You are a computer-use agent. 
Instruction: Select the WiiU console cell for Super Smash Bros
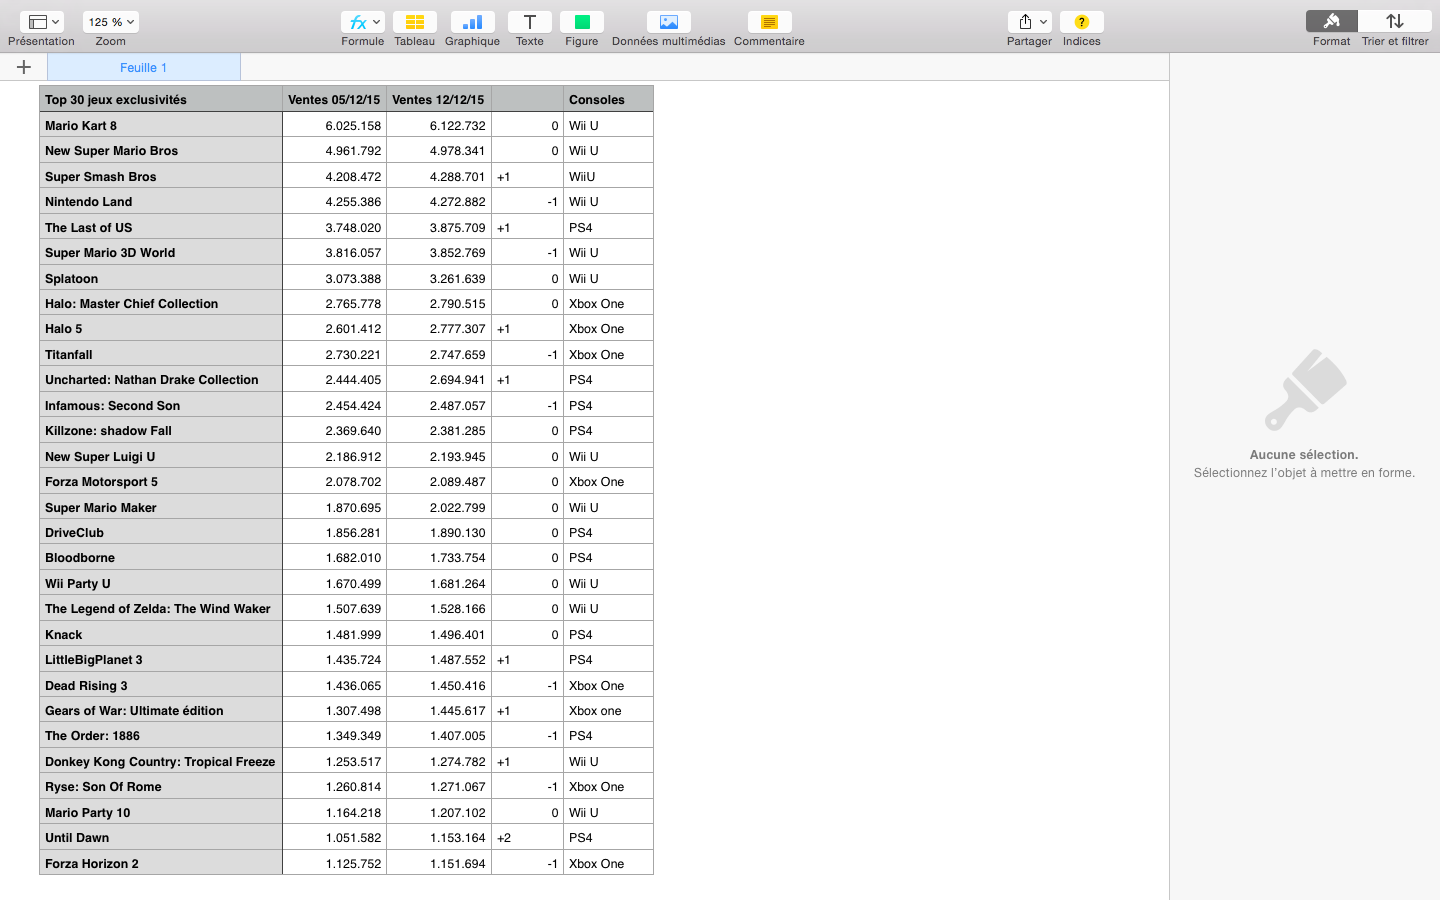pos(608,176)
